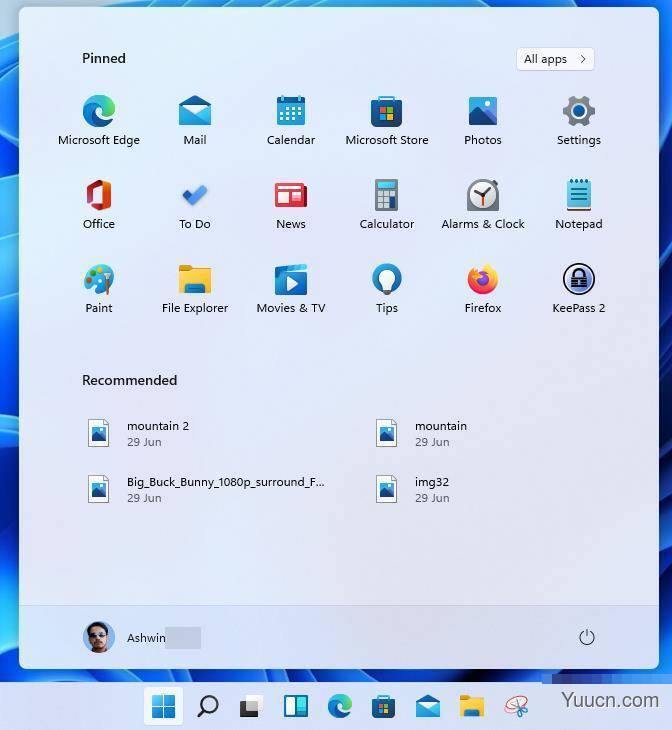The width and height of the screenshot is (672, 730).
Task: Launch Firefox from pinned apps
Action: coord(482,288)
